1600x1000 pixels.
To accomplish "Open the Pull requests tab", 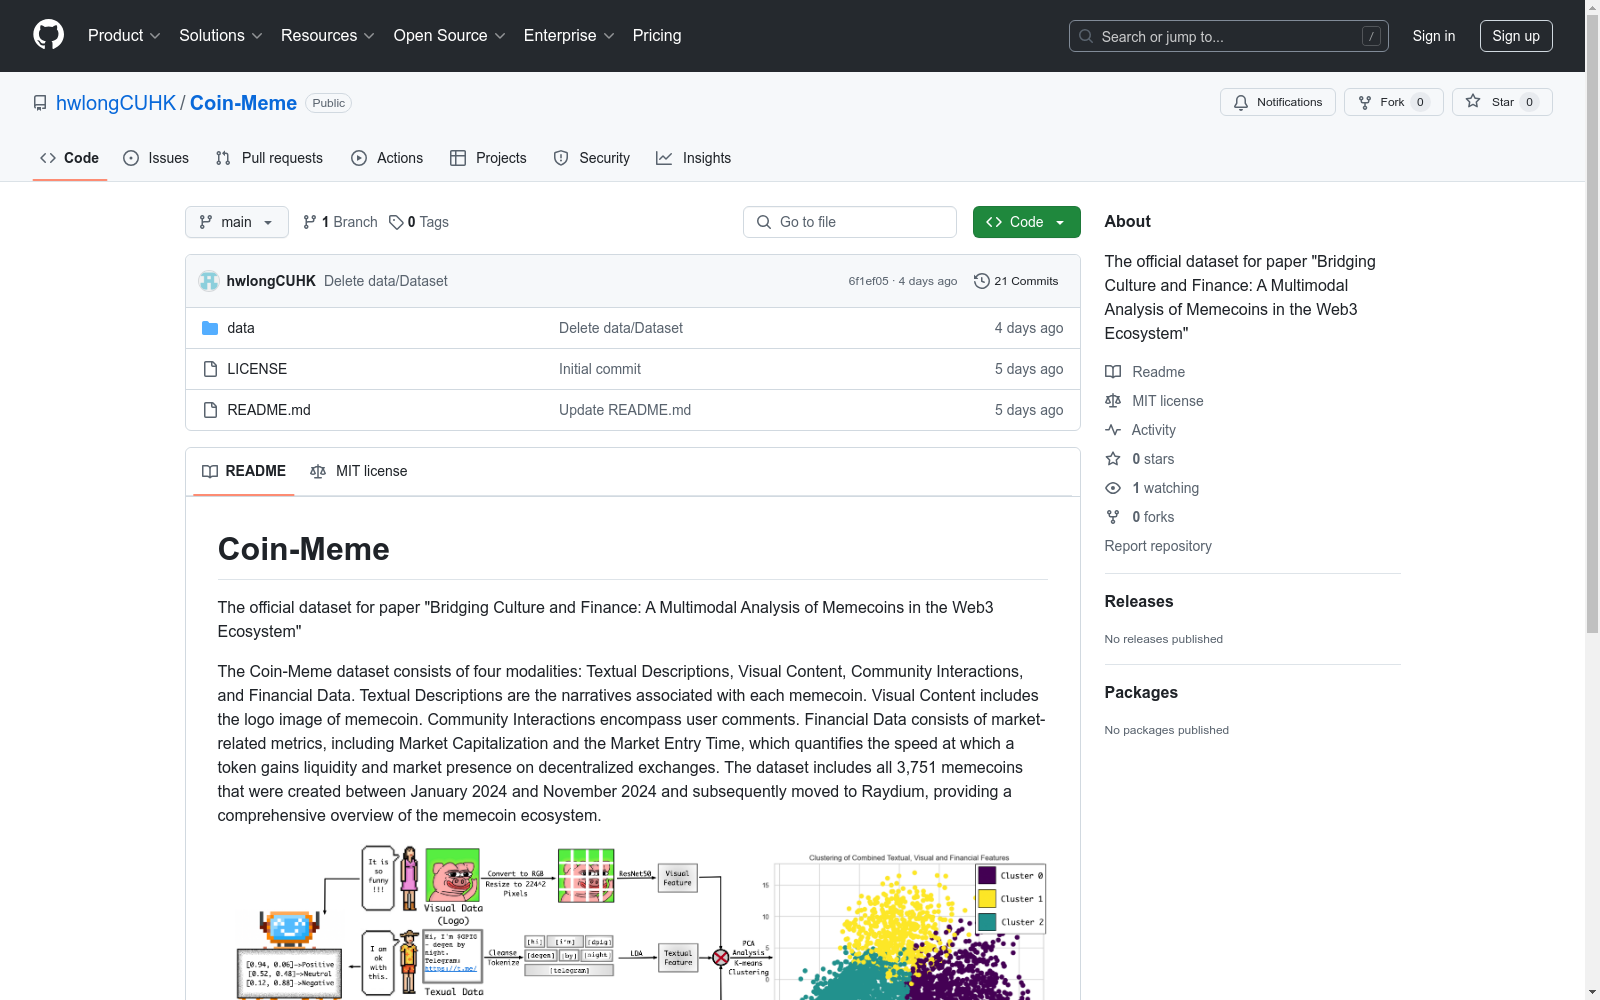I will pos(269,158).
